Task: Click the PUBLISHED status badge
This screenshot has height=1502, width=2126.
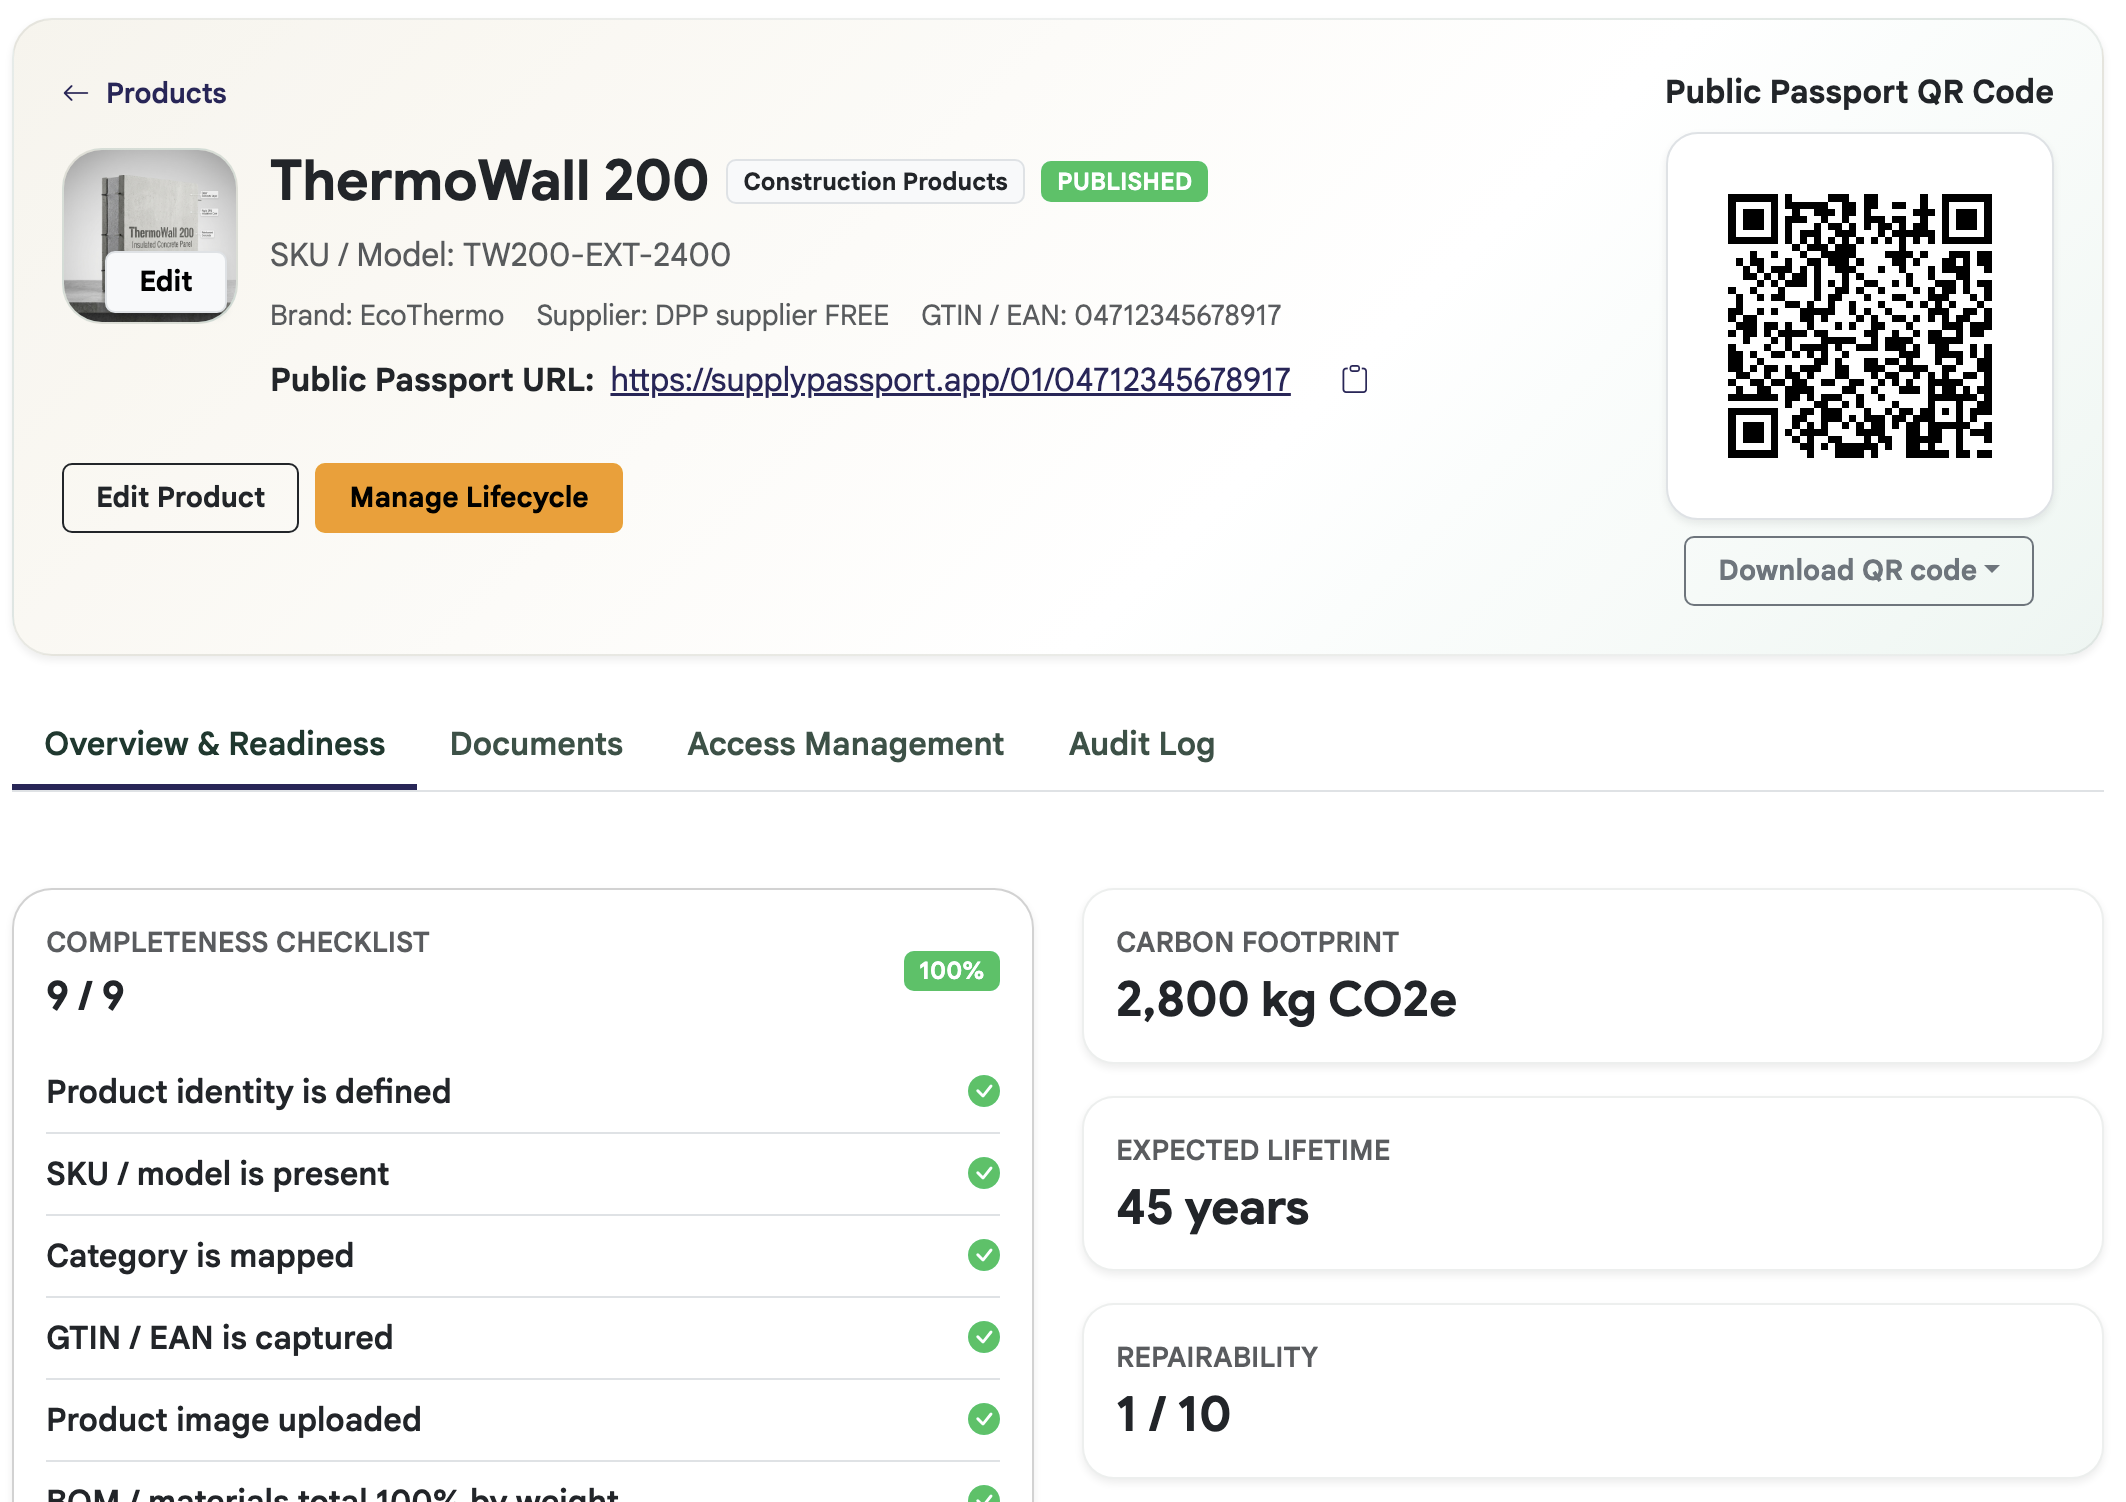Action: click(x=1124, y=182)
